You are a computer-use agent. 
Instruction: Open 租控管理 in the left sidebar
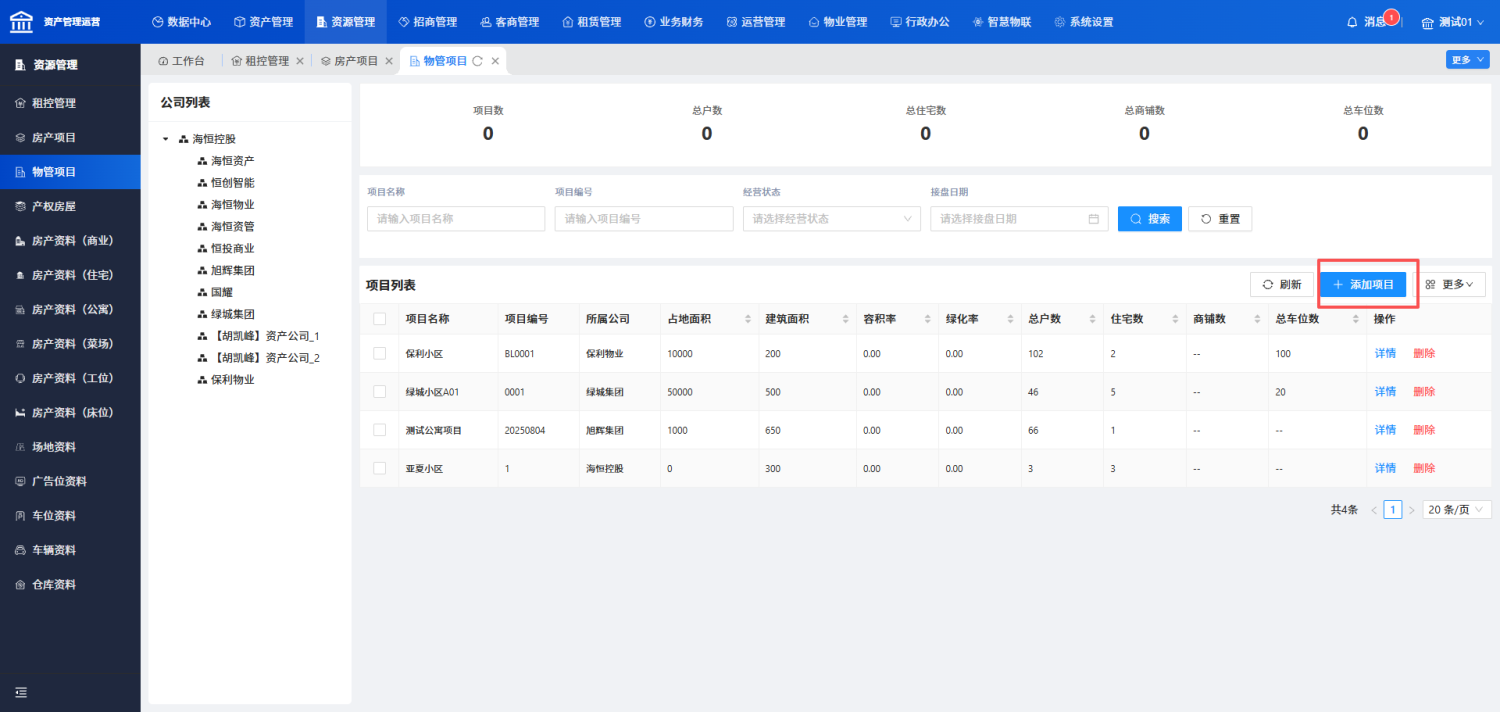[x=70, y=103]
